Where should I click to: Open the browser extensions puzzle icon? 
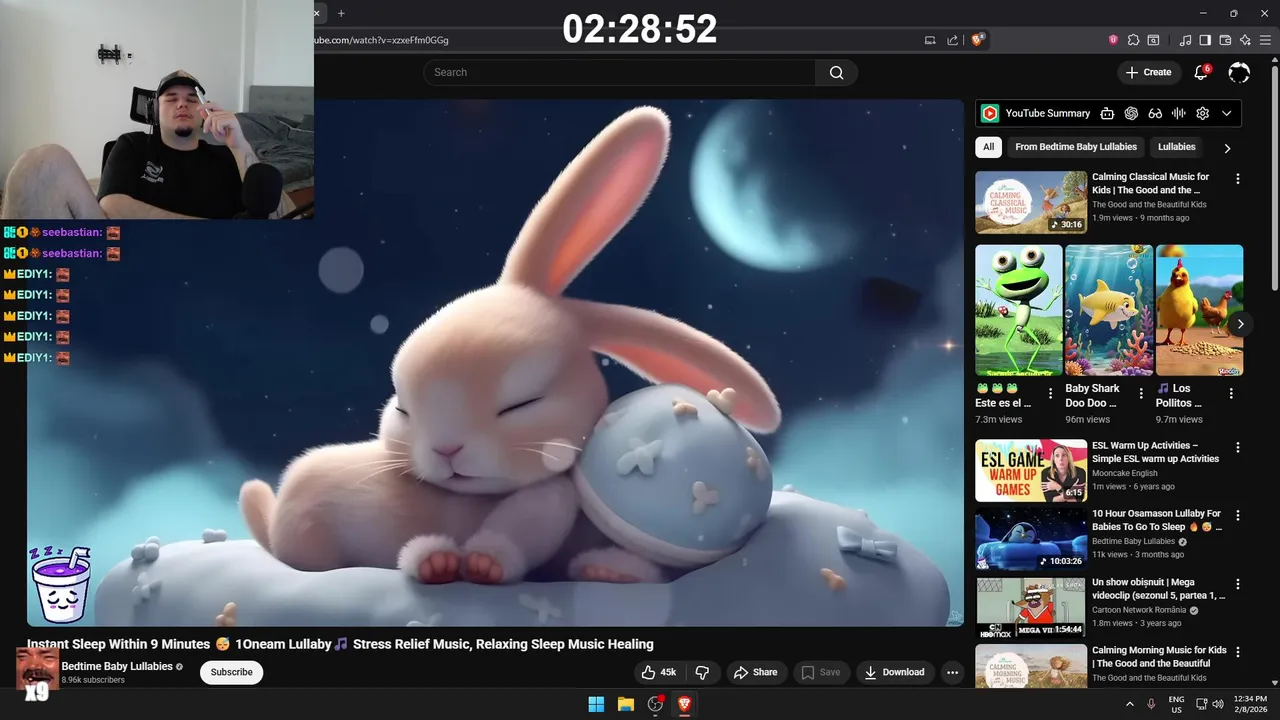click(x=1133, y=40)
